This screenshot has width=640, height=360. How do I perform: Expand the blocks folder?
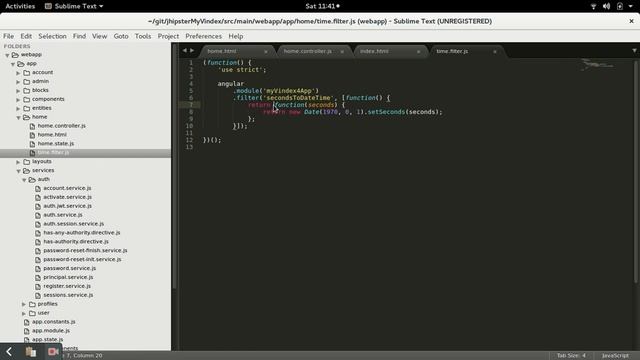tap(18, 91)
